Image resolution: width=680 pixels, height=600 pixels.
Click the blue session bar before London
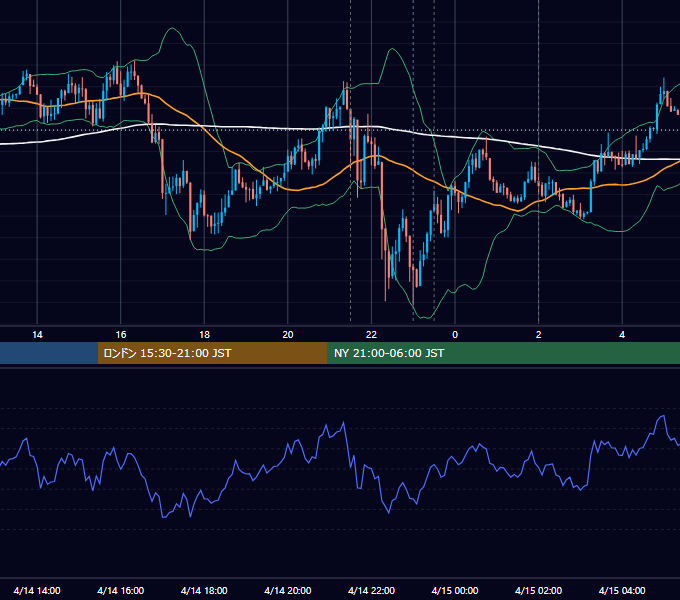[49, 353]
